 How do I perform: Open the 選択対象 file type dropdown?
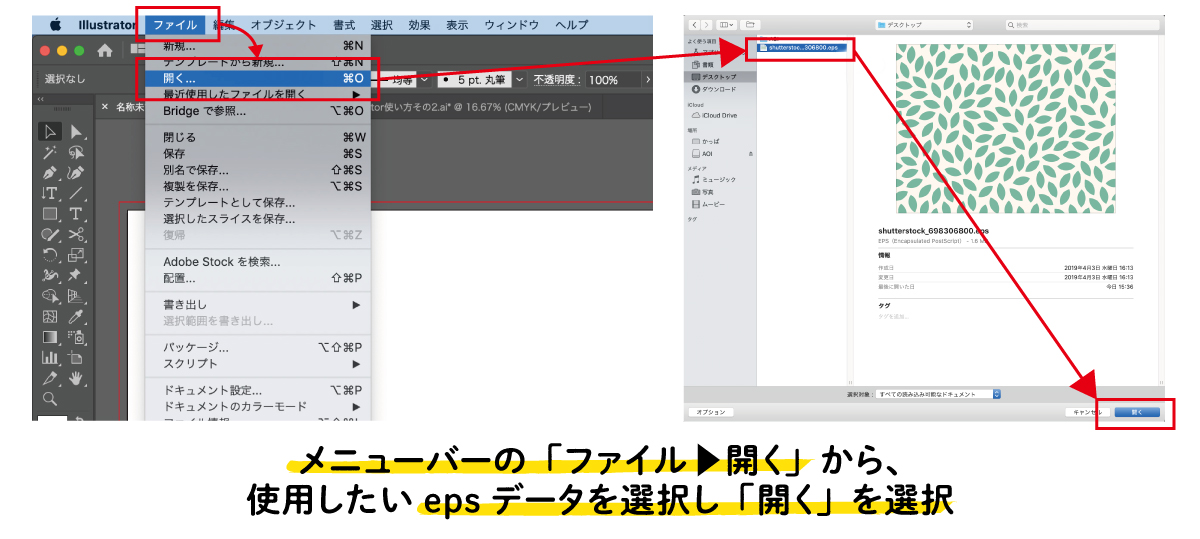(939, 394)
